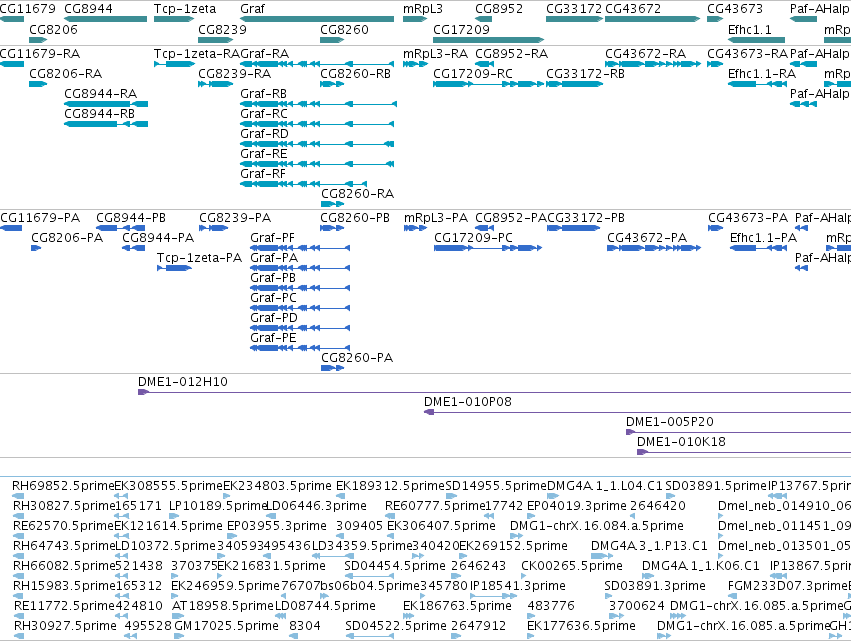Select the Graf-PC protein glyph
The width and height of the screenshot is (851, 641).
pyautogui.click(x=300, y=308)
